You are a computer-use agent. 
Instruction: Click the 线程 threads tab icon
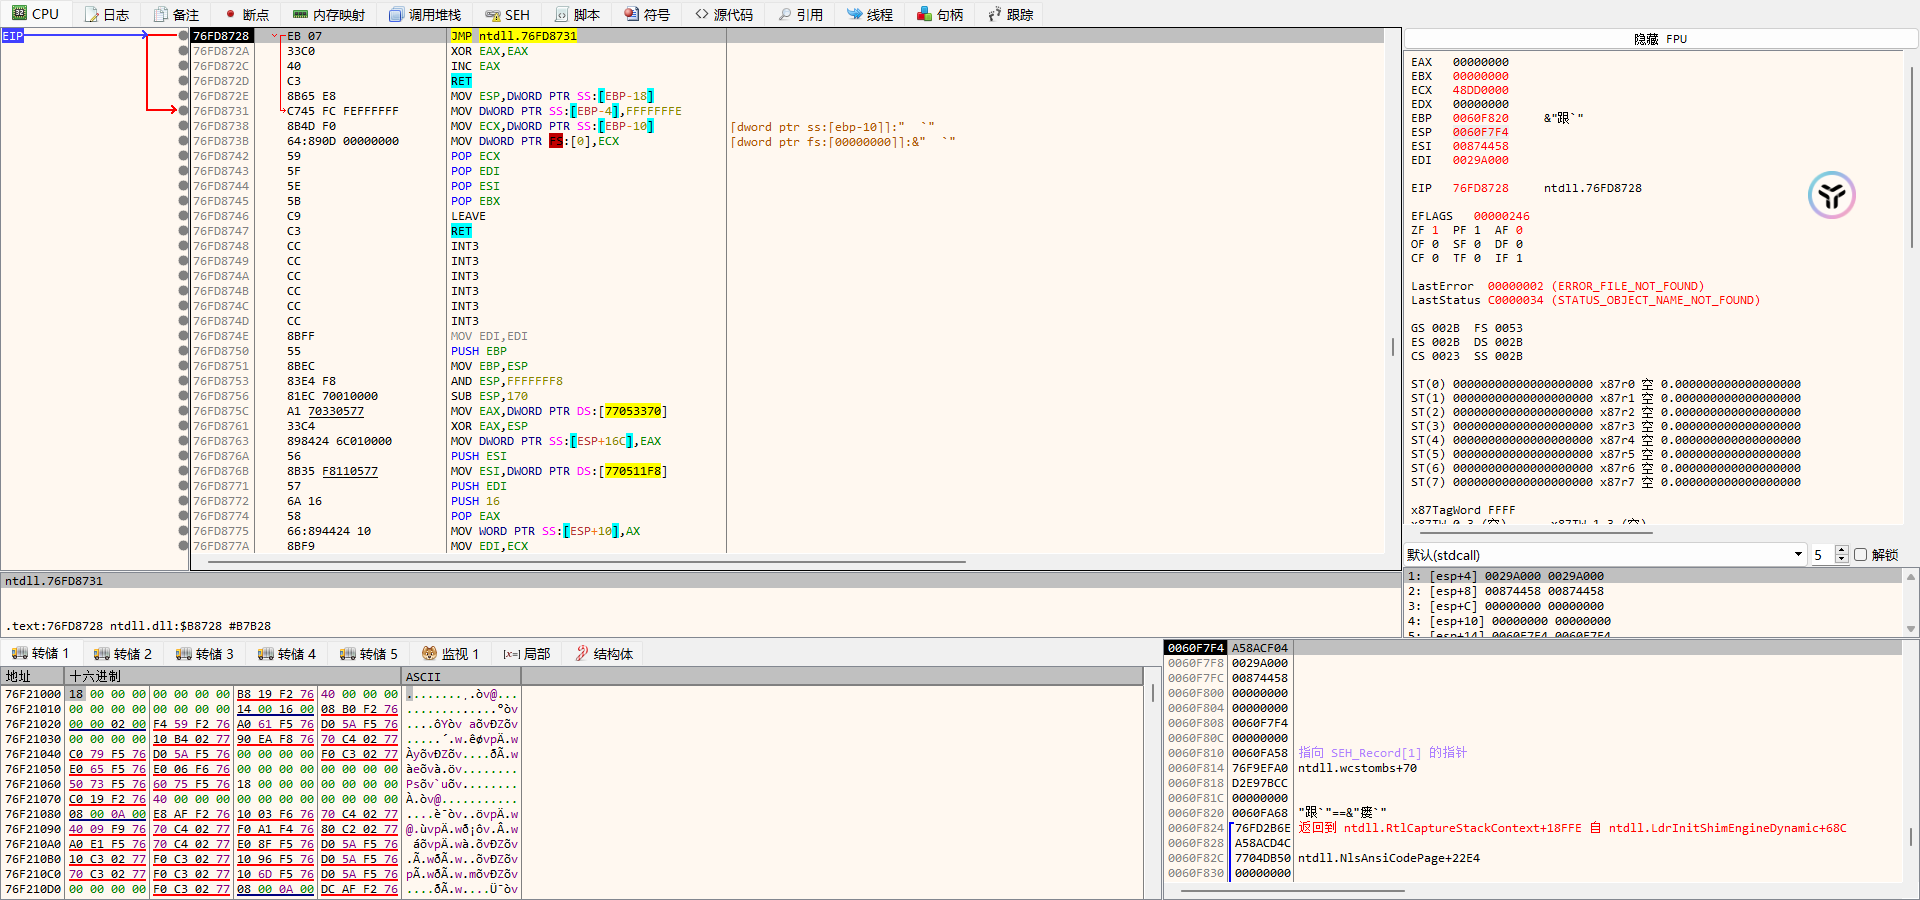[854, 15]
